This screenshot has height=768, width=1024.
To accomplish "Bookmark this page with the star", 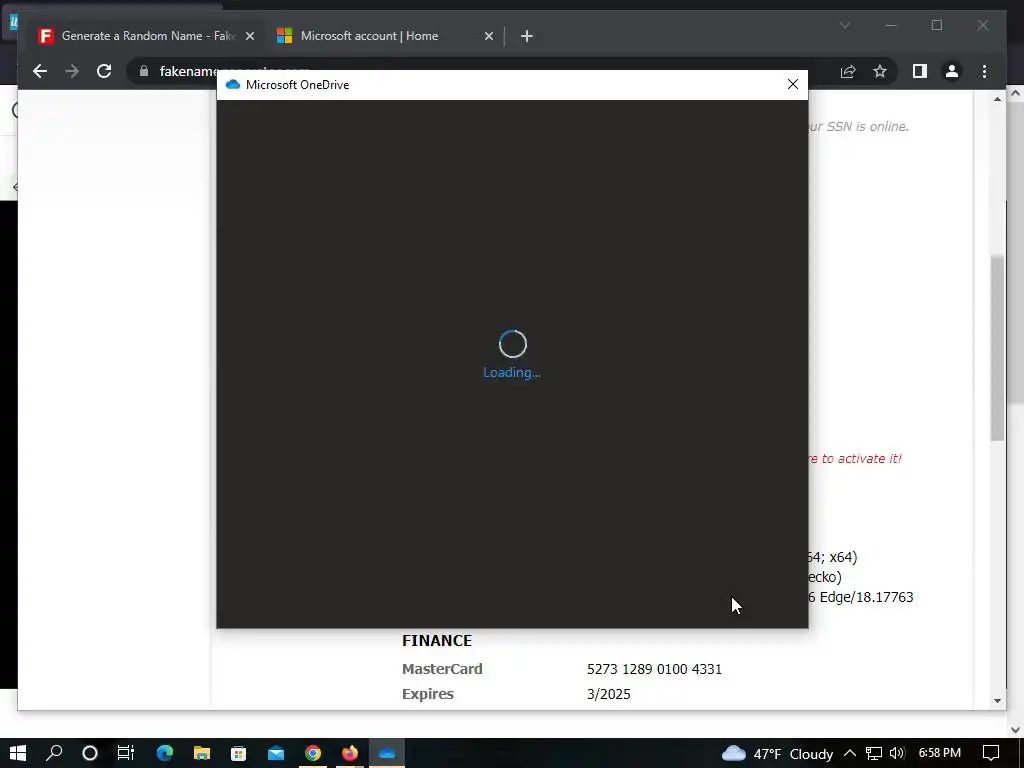I will point(880,71).
